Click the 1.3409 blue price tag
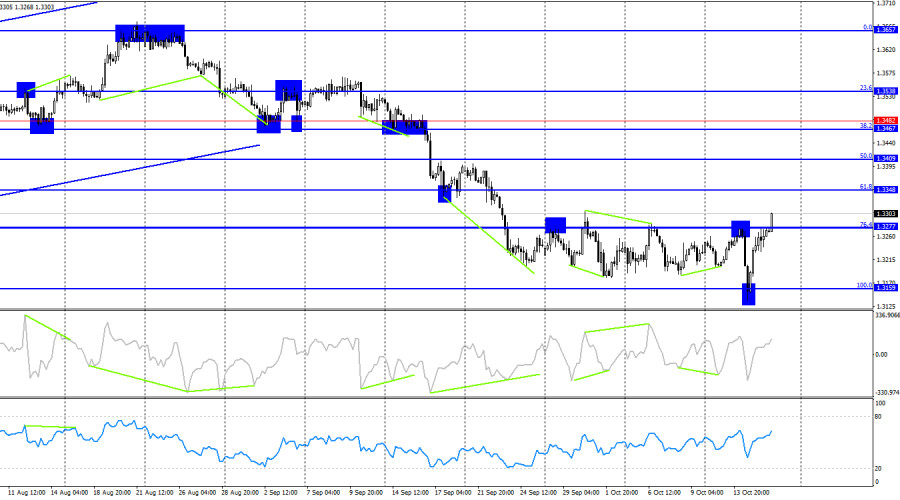This screenshot has width=900, height=500. [885, 158]
